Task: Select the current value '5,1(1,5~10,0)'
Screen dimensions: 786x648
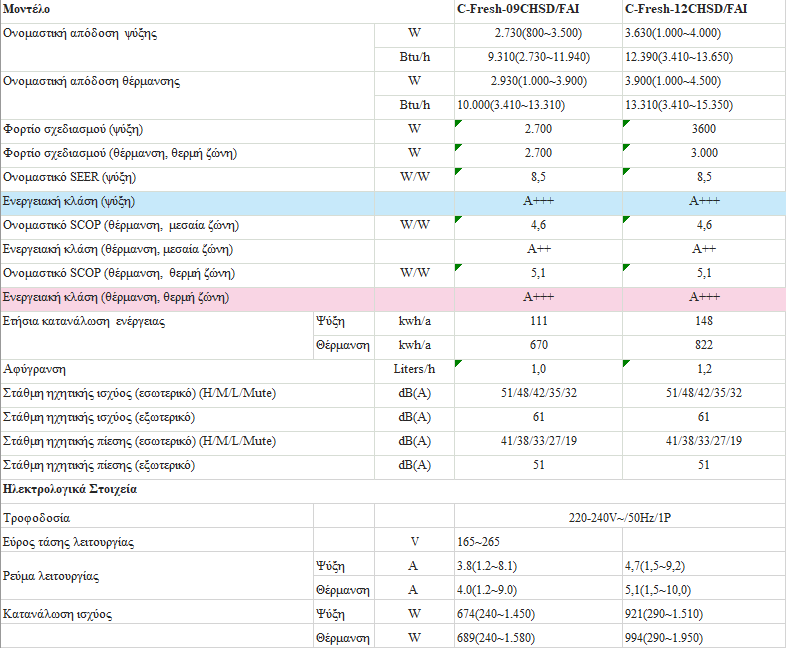Action: tap(658, 590)
